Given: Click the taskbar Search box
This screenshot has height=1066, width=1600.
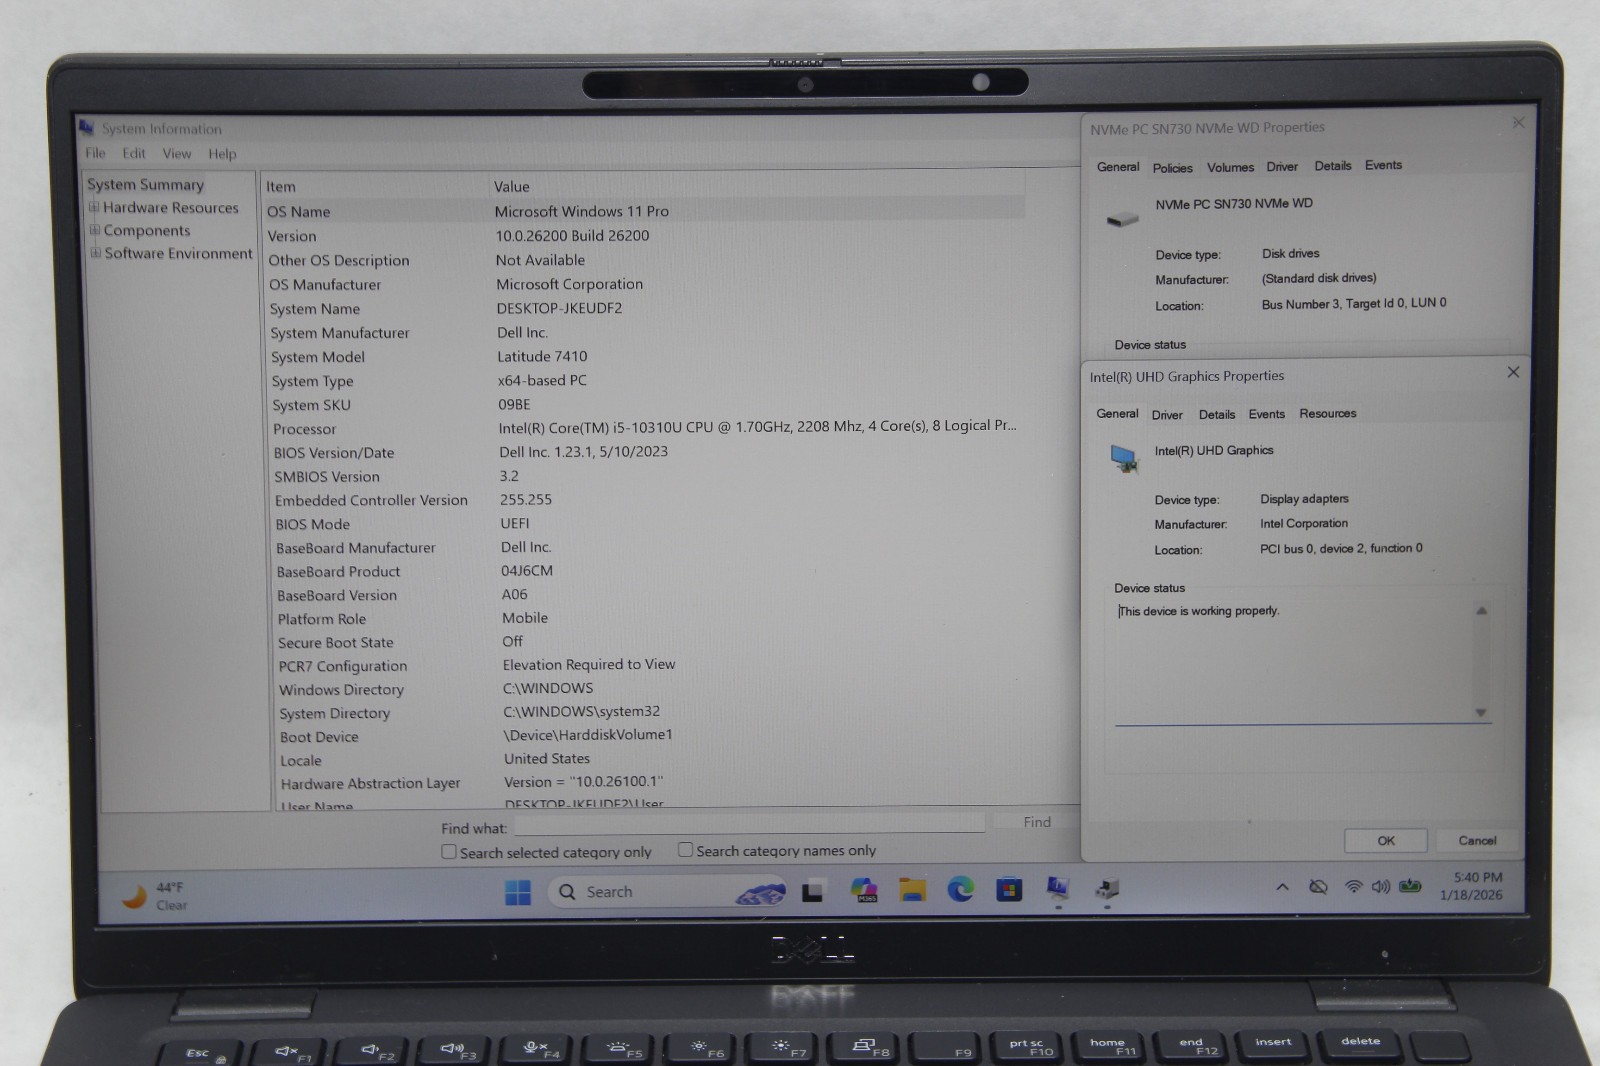Looking at the screenshot, I should pos(667,892).
